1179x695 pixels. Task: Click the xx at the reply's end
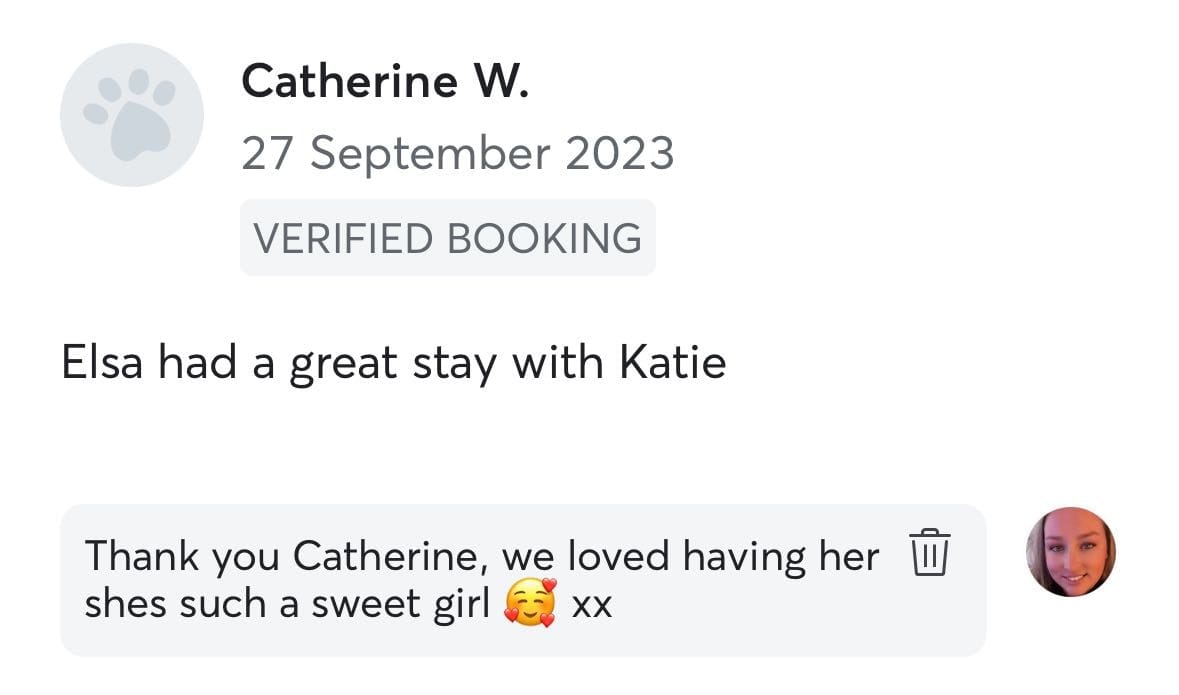pos(592,606)
